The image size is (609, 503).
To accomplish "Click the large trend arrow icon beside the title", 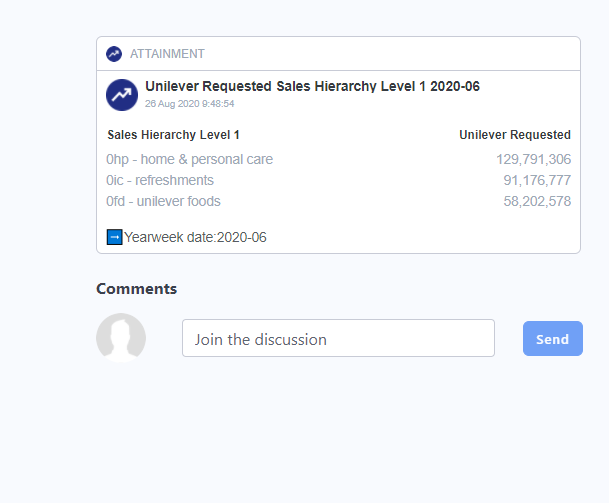I will 122,95.
